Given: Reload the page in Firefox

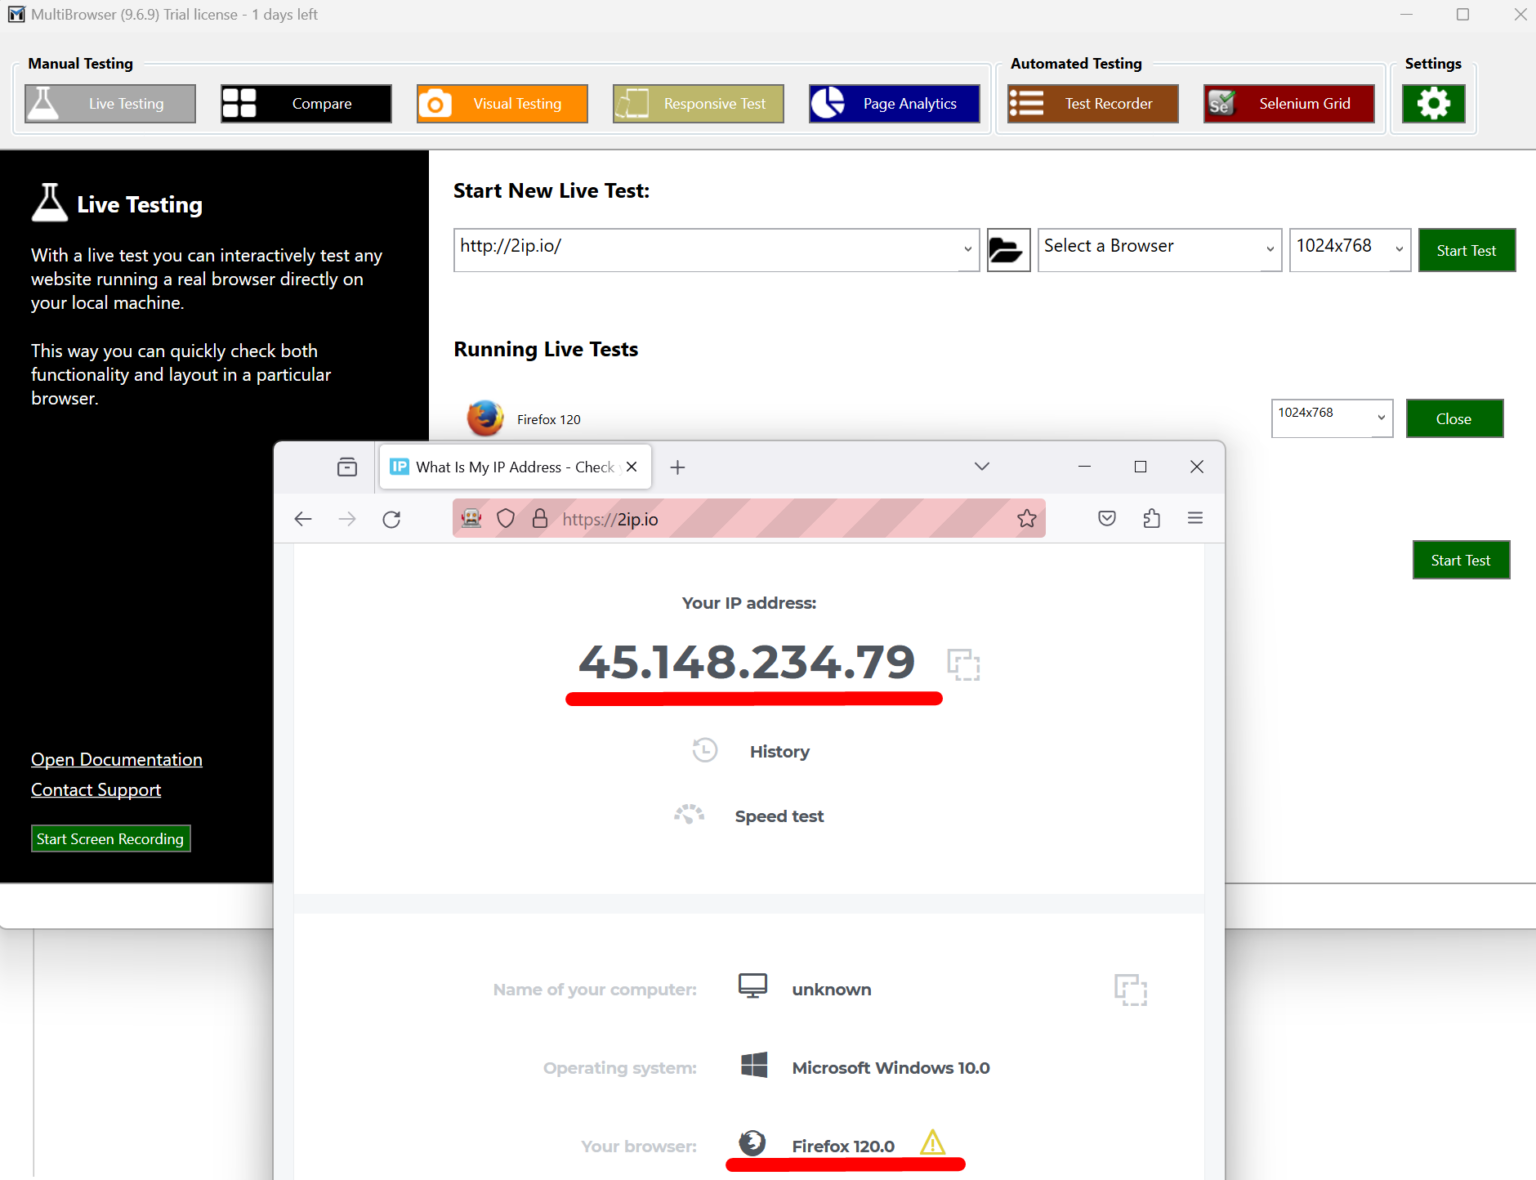Looking at the screenshot, I should coord(391,519).
